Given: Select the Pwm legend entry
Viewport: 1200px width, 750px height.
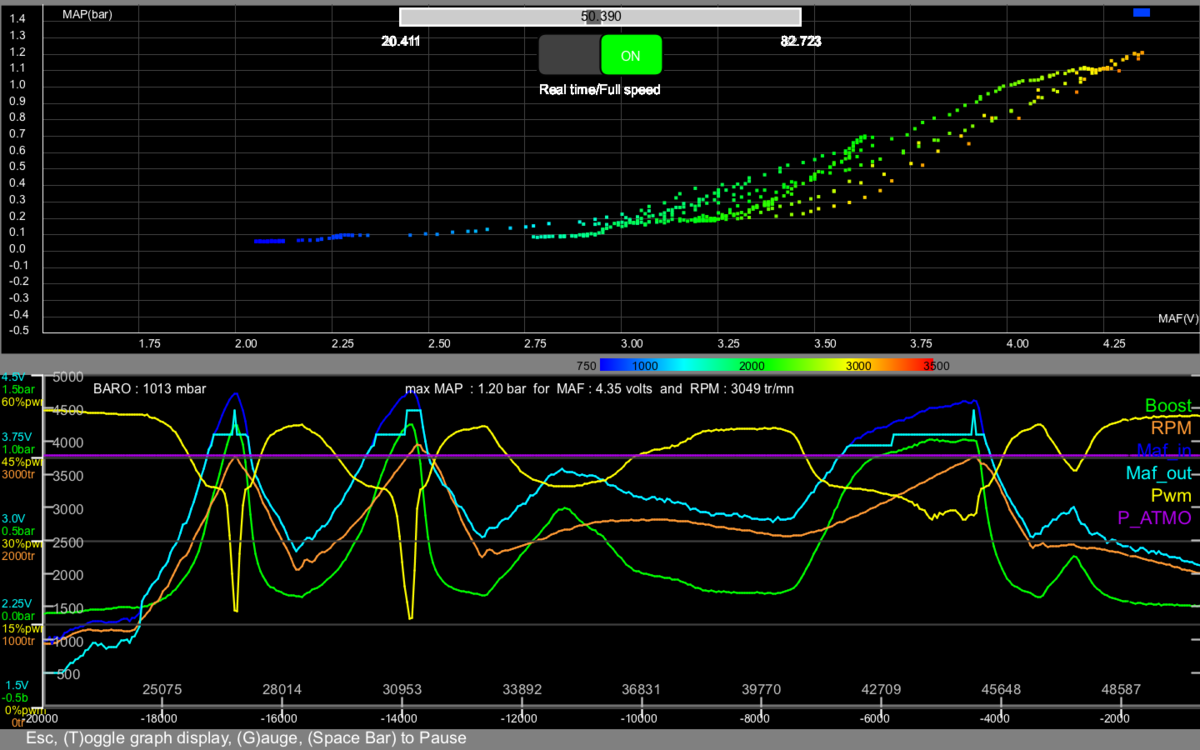Looking at the screenshot, I should point(1171,495).
